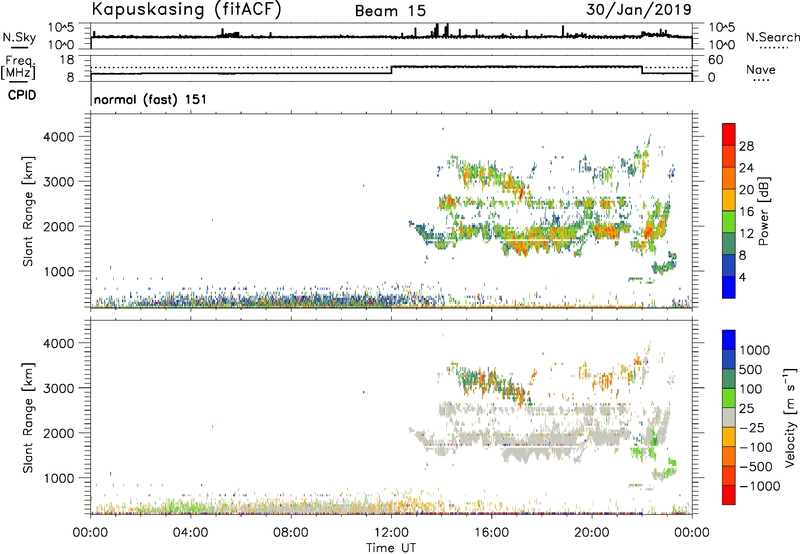Click the '18' frequency axis tick label

[67, 60]
